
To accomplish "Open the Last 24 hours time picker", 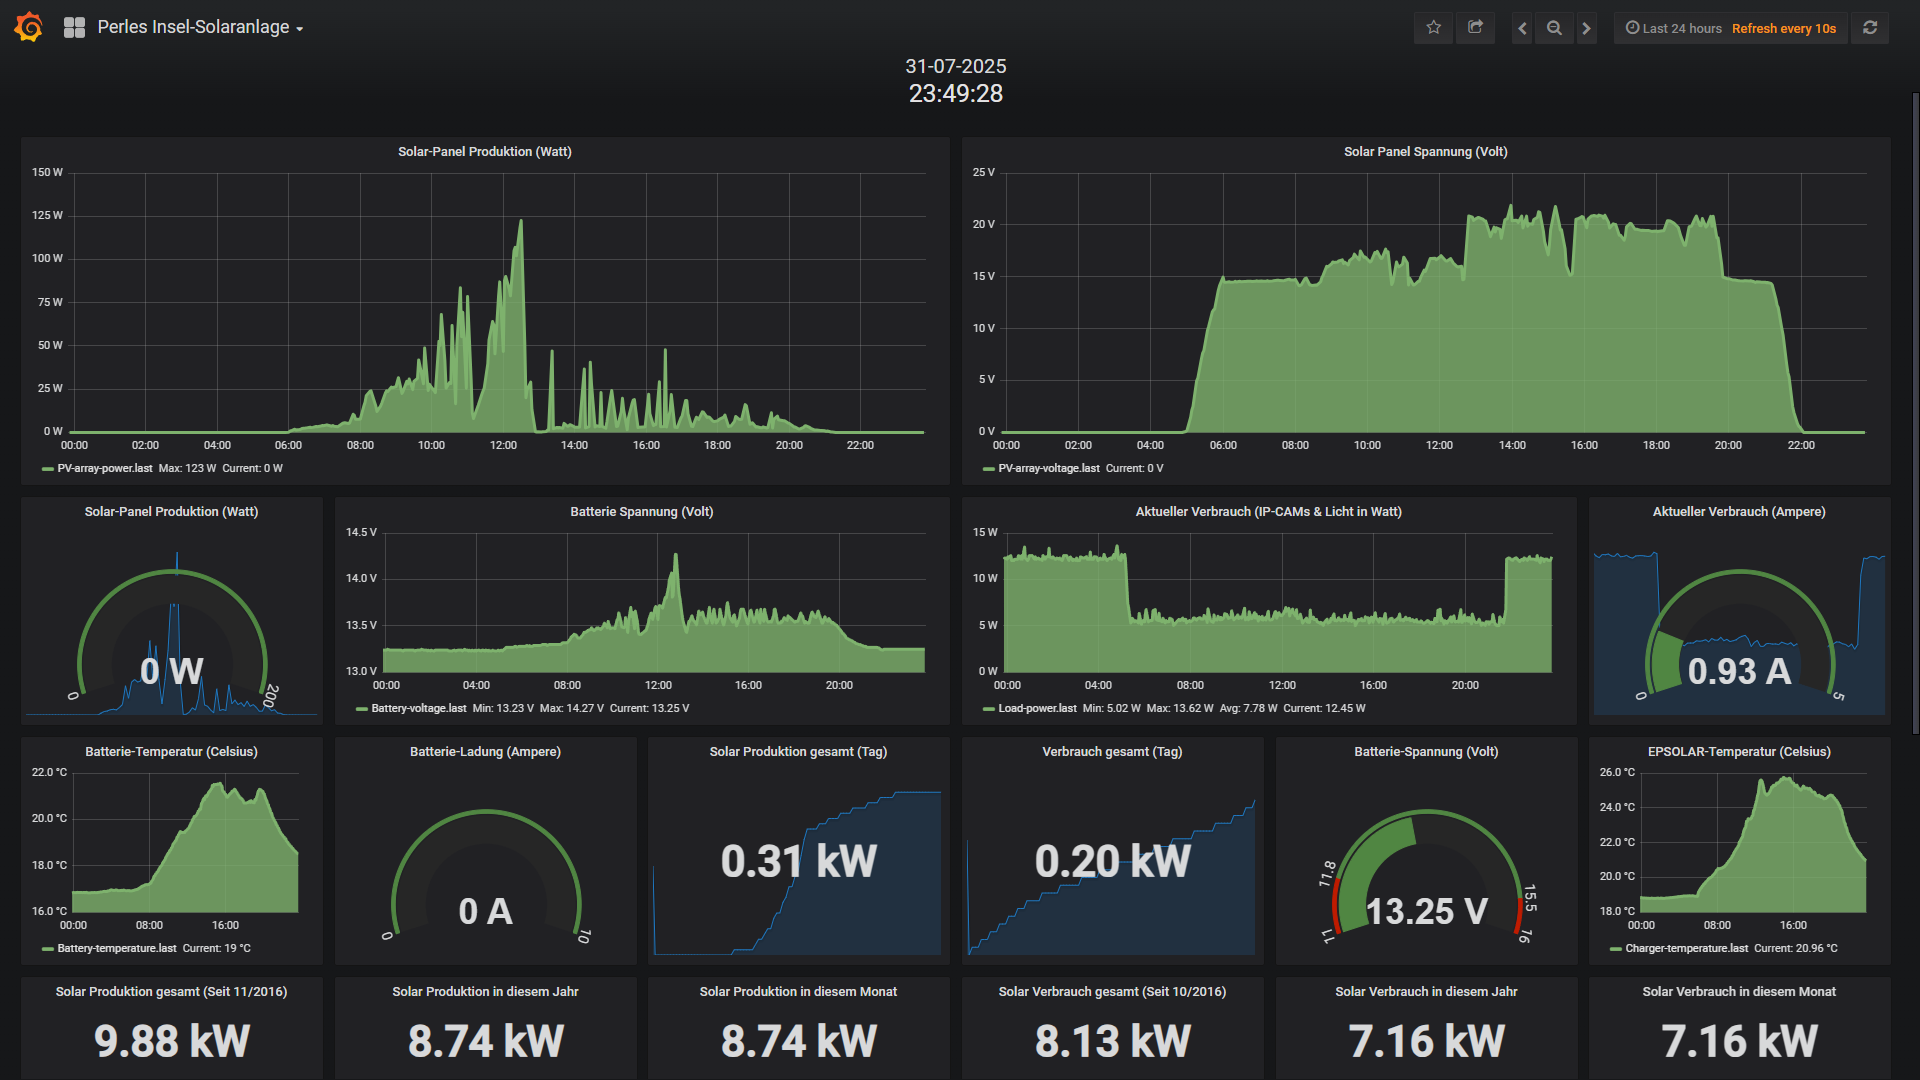I will [x=1674, y=29].
